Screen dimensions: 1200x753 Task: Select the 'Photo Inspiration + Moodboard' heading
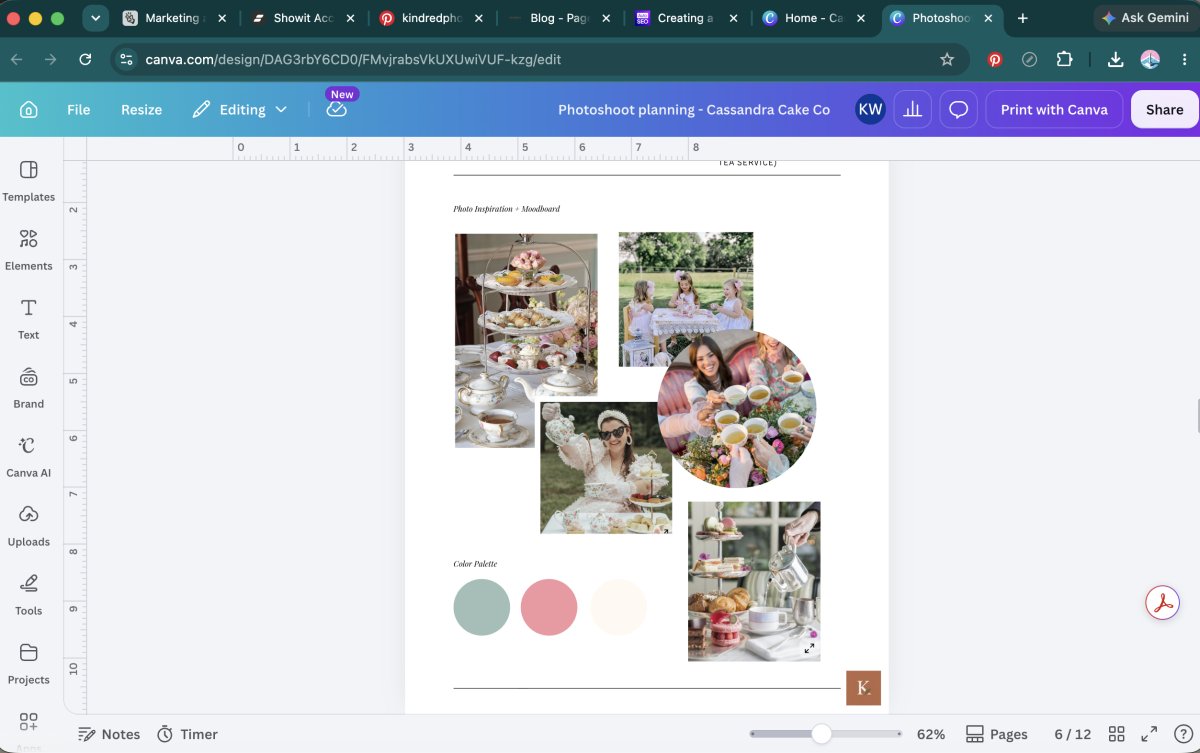coord(506,209)
